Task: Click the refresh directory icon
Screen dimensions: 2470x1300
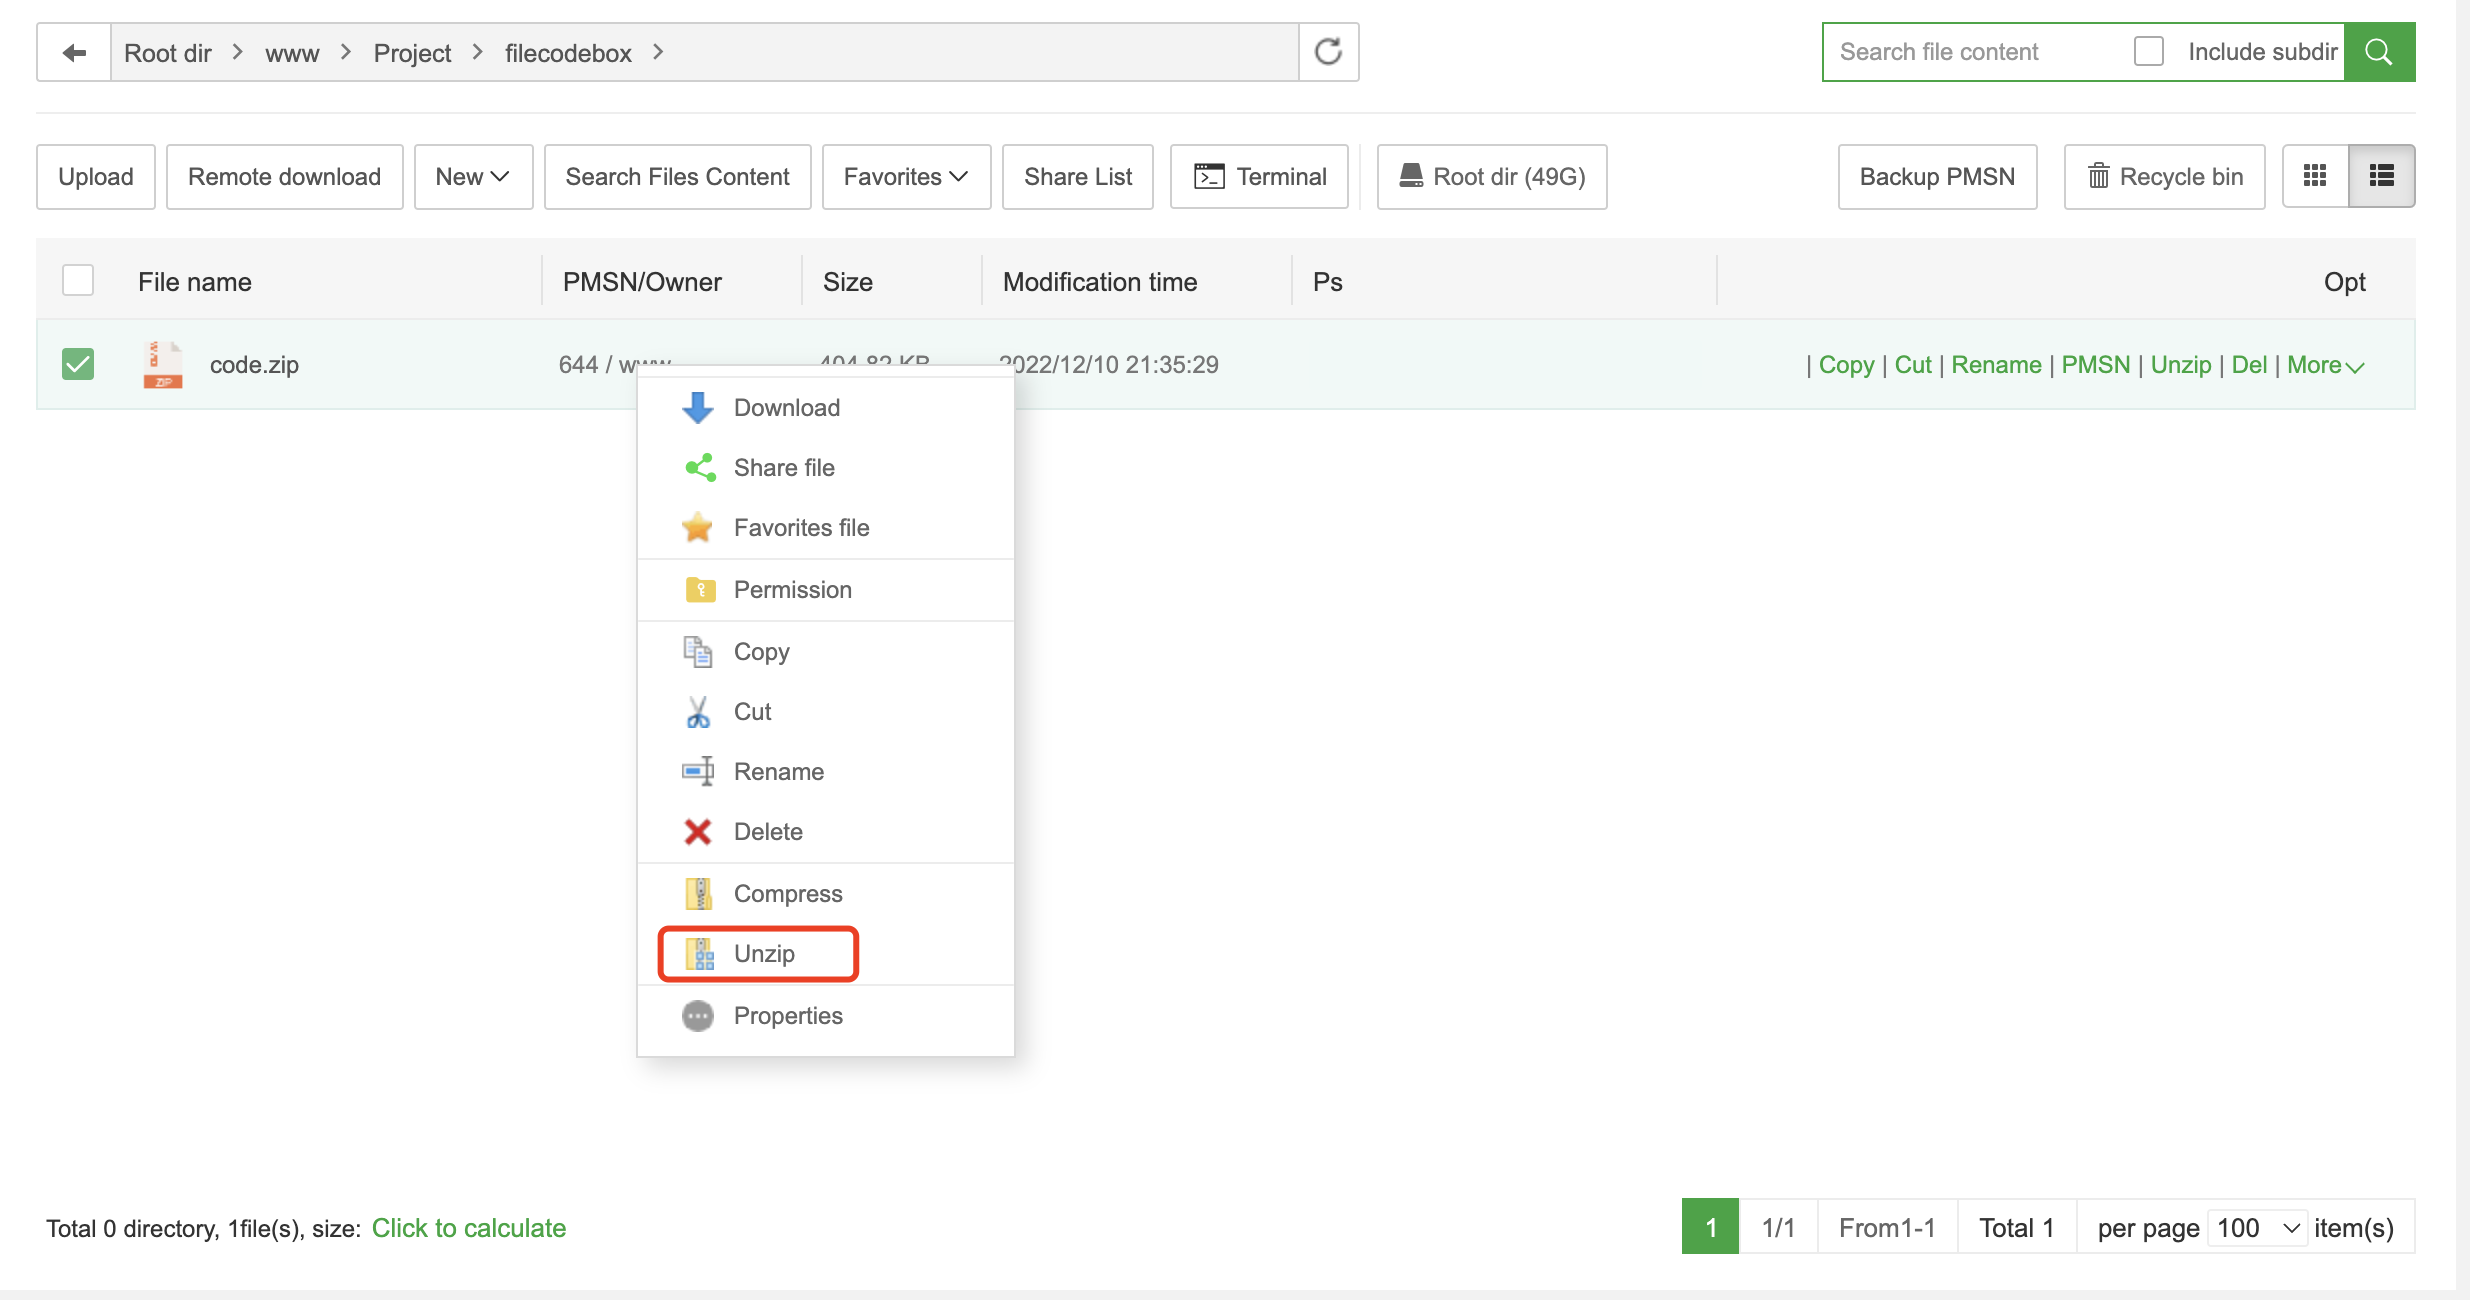Action: tap(1328, 52)
